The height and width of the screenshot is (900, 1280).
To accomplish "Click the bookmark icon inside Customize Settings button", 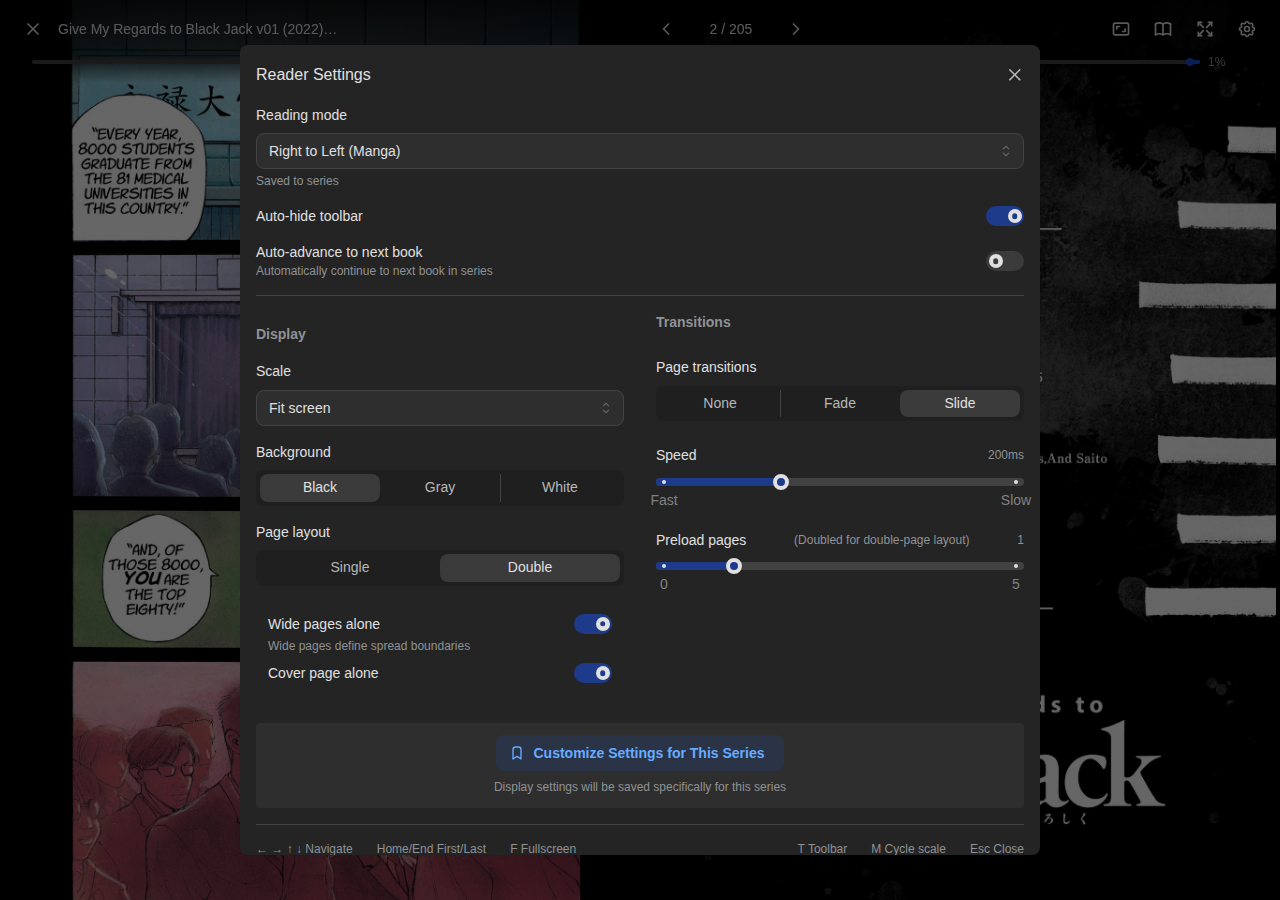I will tap(516, 753).
